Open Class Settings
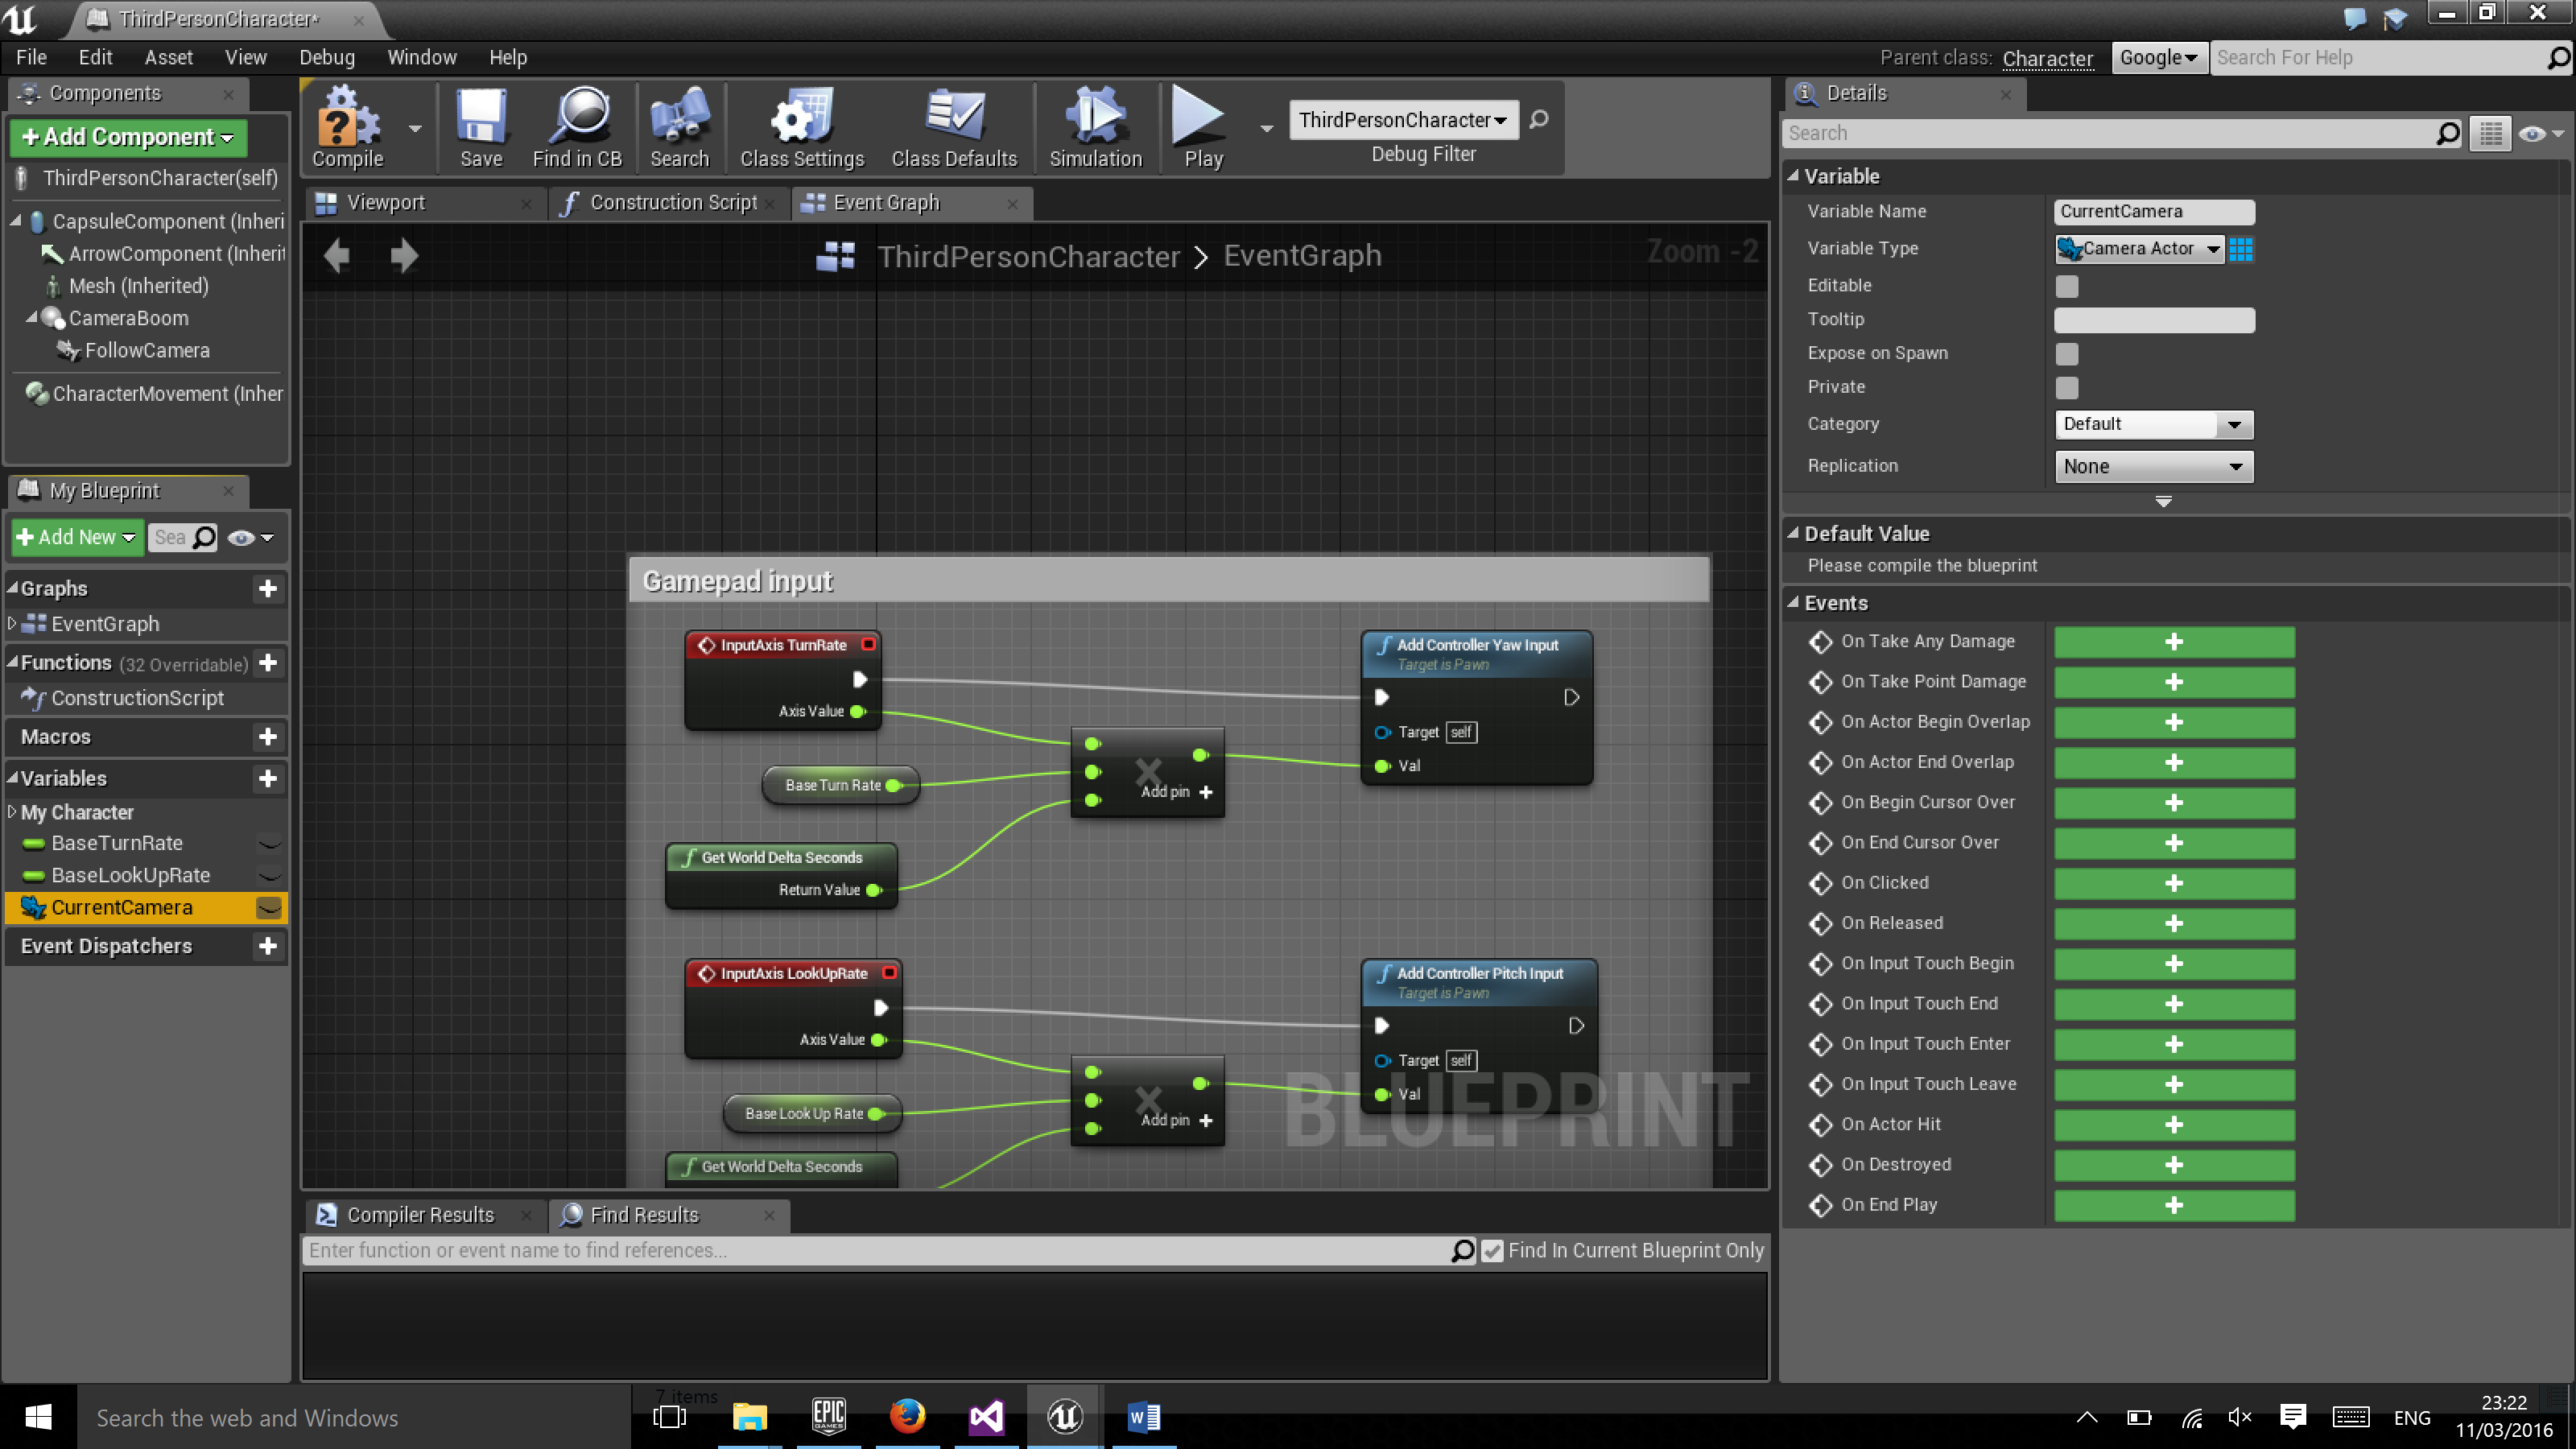The image size is (2576, 1449). point(802,128)
